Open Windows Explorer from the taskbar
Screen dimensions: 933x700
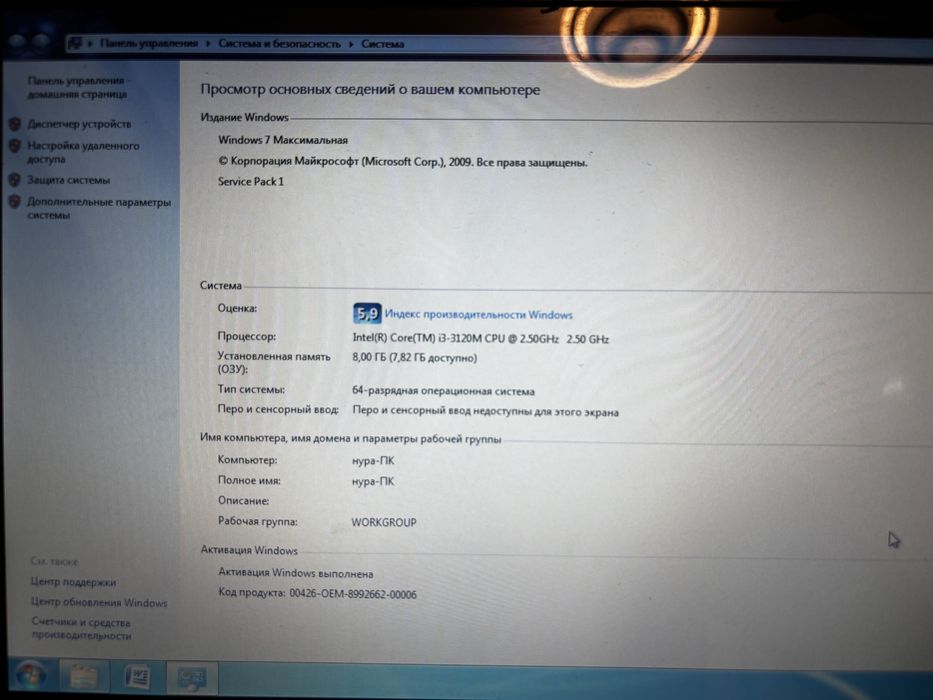coord(84,677)
